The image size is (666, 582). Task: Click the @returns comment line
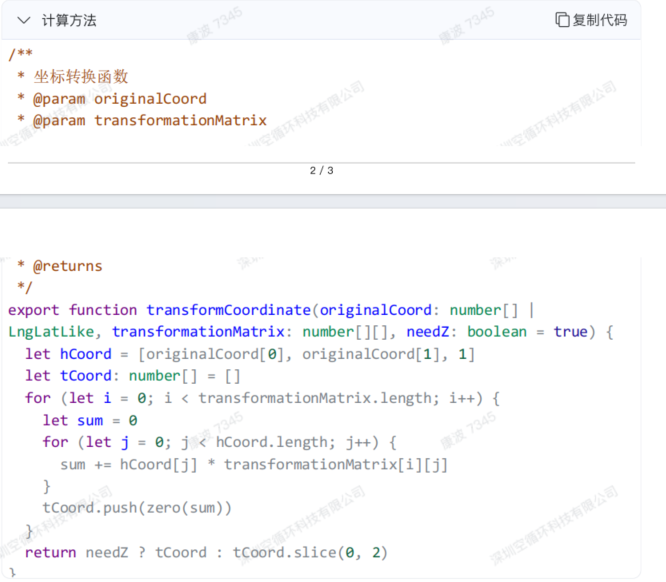(60, 266)
